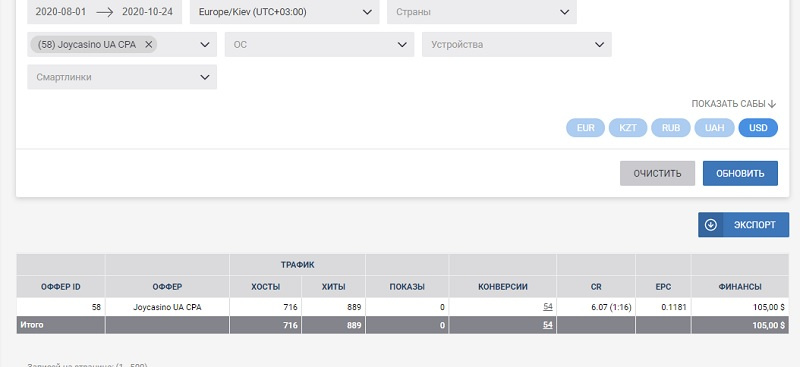Click the download icon on ЭКСПОРТ button
The width and height of the screenshot is (800, 367).
pos(711,225)
